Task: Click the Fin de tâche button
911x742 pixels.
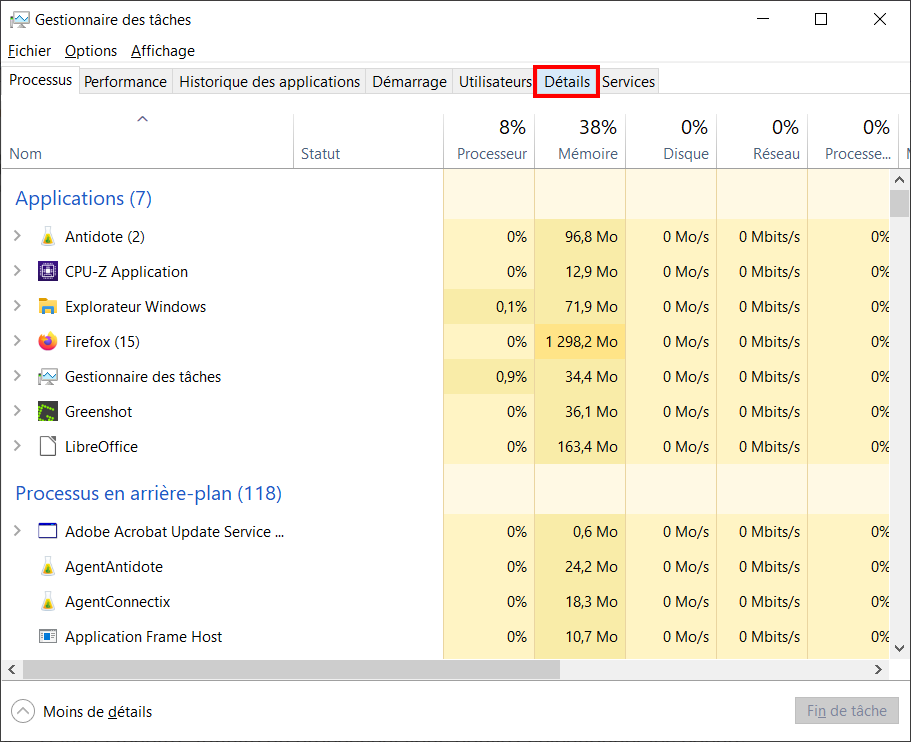Action: pos(847,711)
